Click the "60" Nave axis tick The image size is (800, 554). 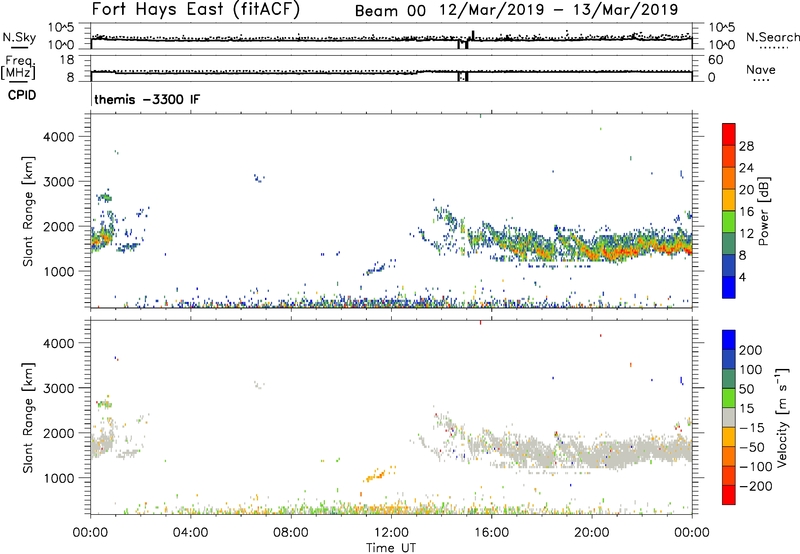[x=715, y=60]
